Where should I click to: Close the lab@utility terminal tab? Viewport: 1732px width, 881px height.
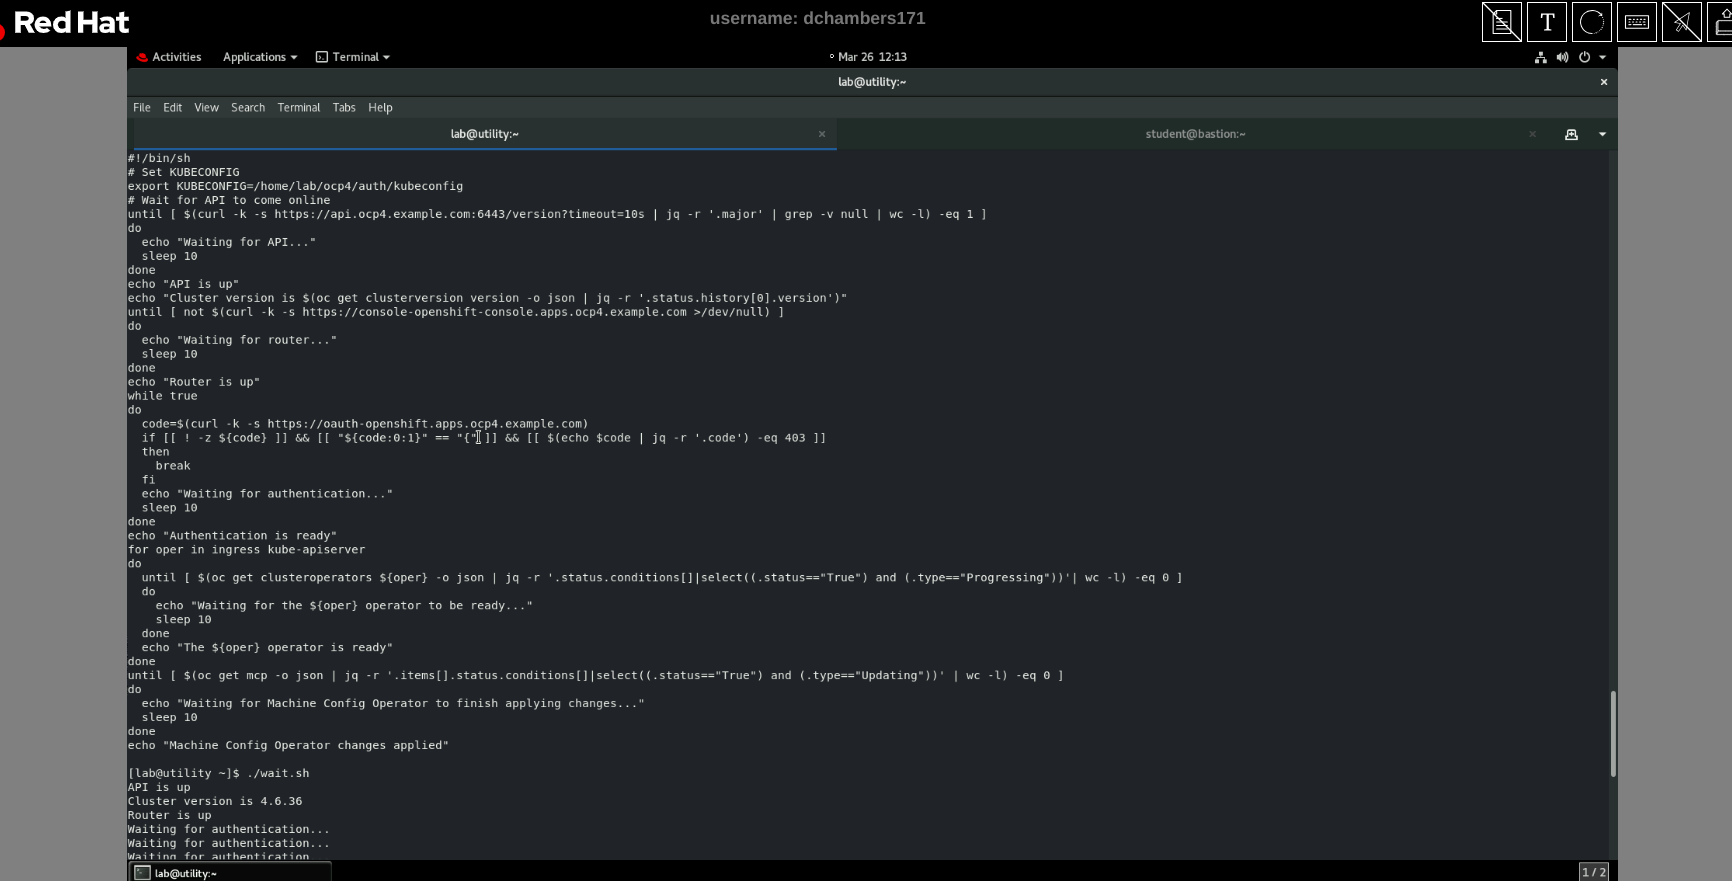click(822, 134)
